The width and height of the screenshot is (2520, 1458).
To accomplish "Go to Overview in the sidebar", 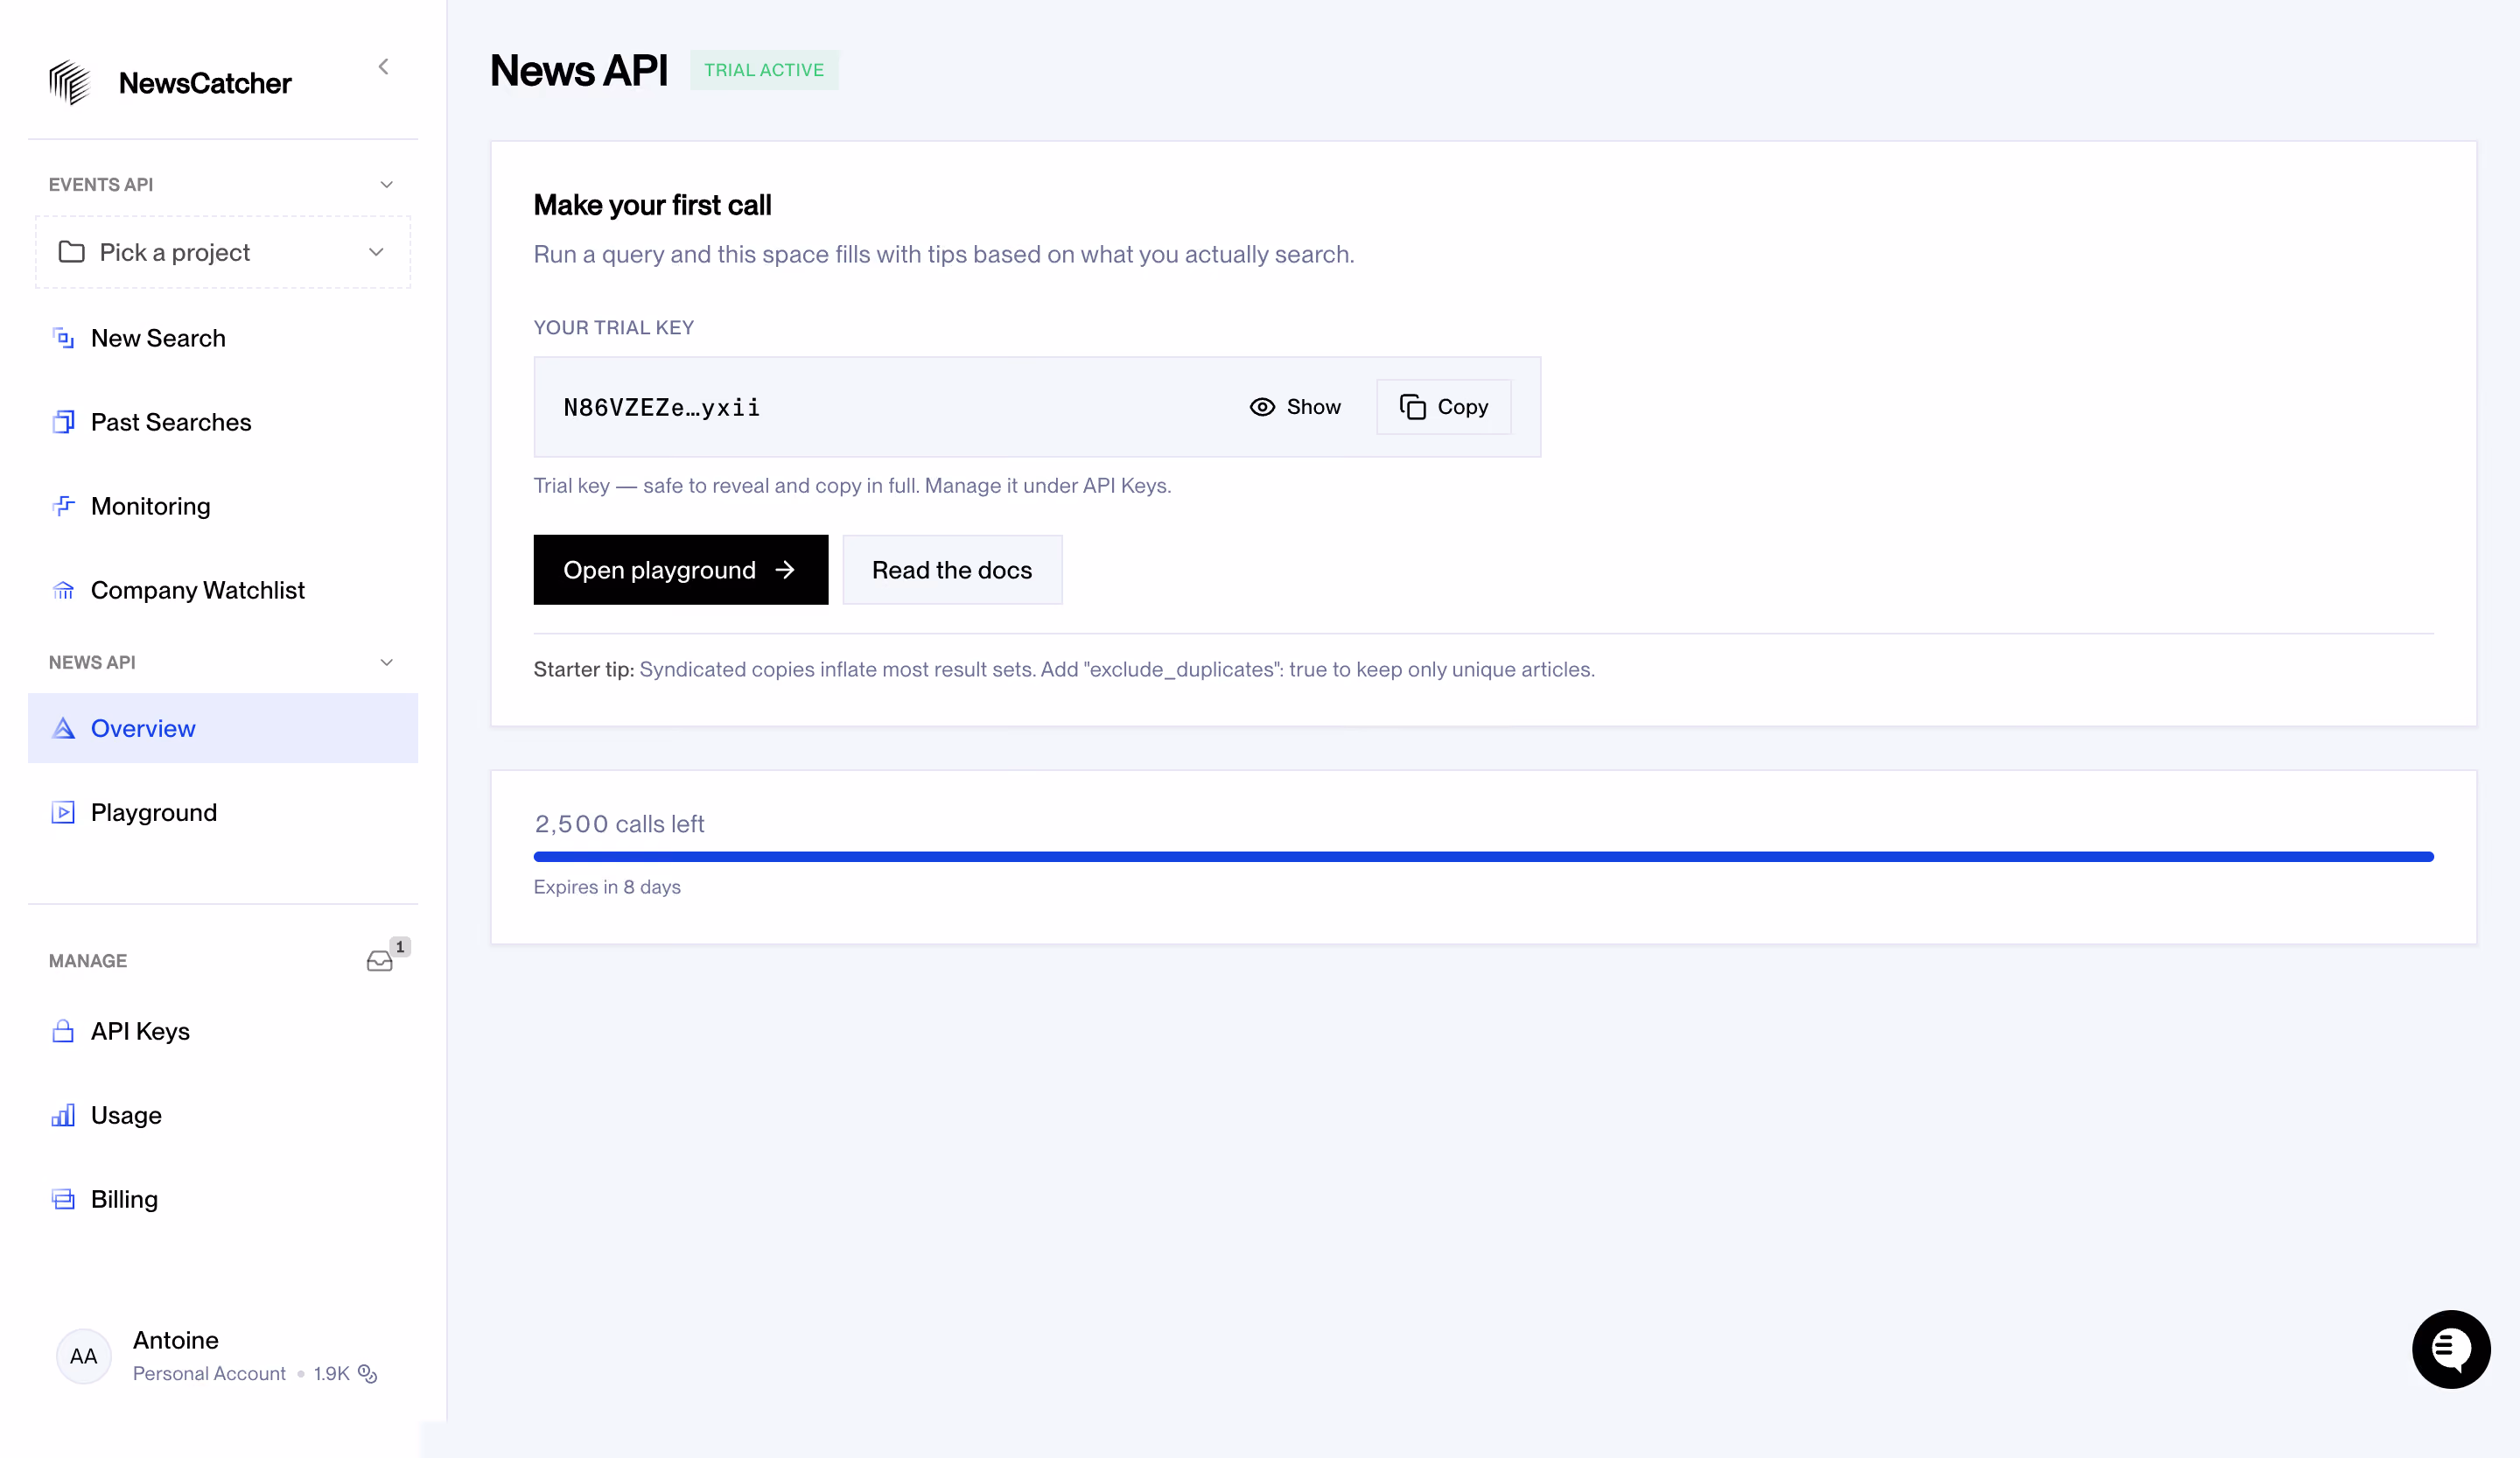I will tap(223, 728).
